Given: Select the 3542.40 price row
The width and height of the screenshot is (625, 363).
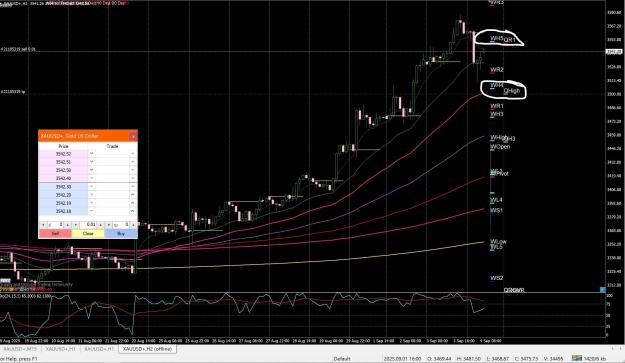Looking at the screenshot, I should click(x=63, y=179).
